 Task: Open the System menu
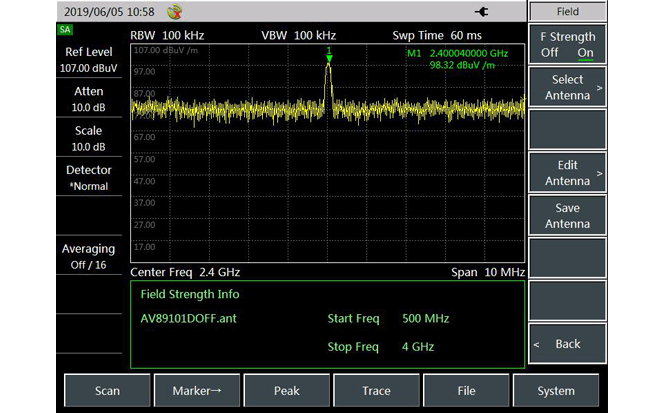(x=556, y=391)
